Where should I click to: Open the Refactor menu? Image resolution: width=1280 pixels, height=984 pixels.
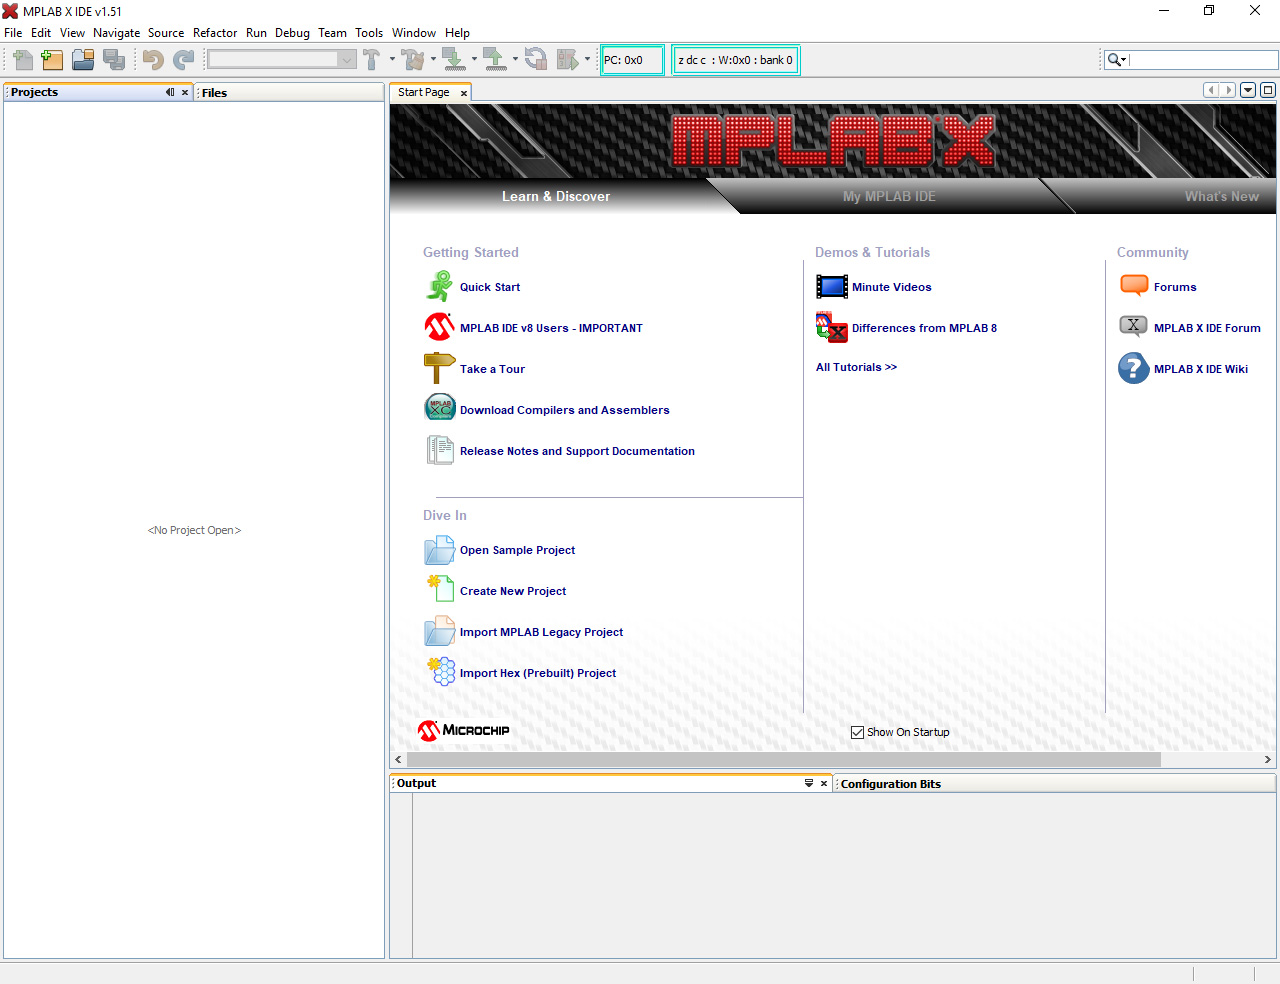[x=215, y=33]
